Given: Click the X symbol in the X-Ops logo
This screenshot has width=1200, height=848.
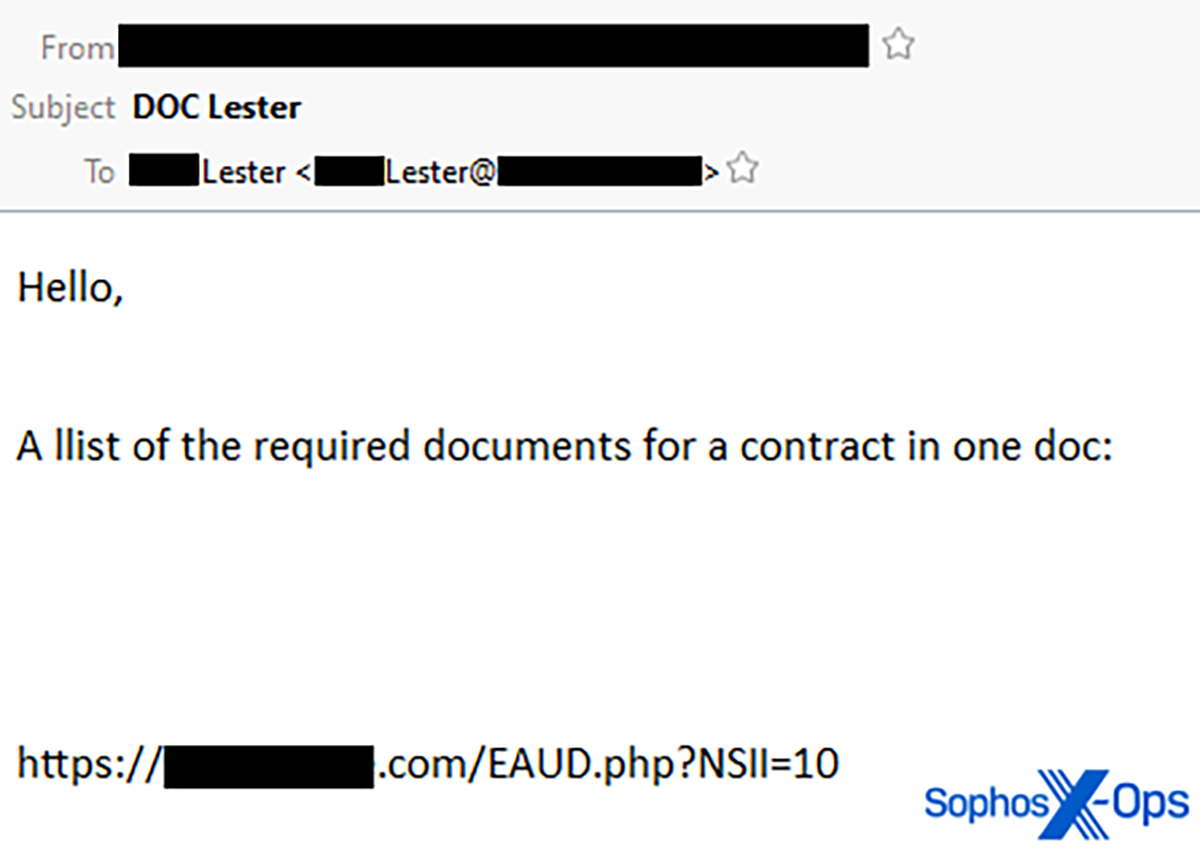Looking at the screenshot, I should coord(1074,802).
